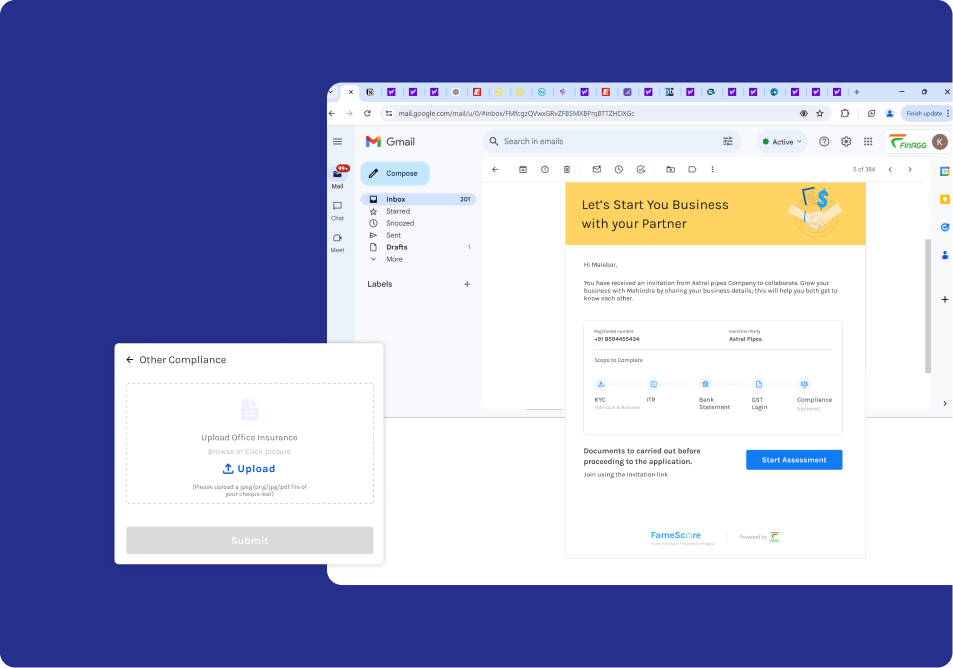Open Google apps grid
Screen dimensions: 953x668
pyautogui.click(x=868, y=142)
